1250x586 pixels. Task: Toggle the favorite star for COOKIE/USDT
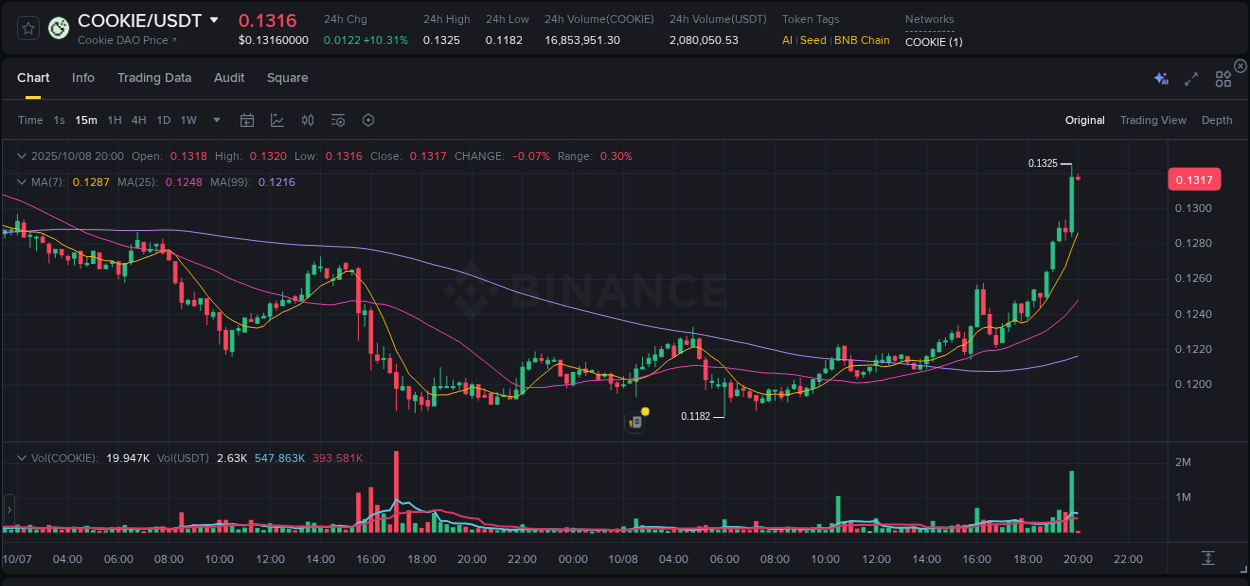click(x=29, y=27)
